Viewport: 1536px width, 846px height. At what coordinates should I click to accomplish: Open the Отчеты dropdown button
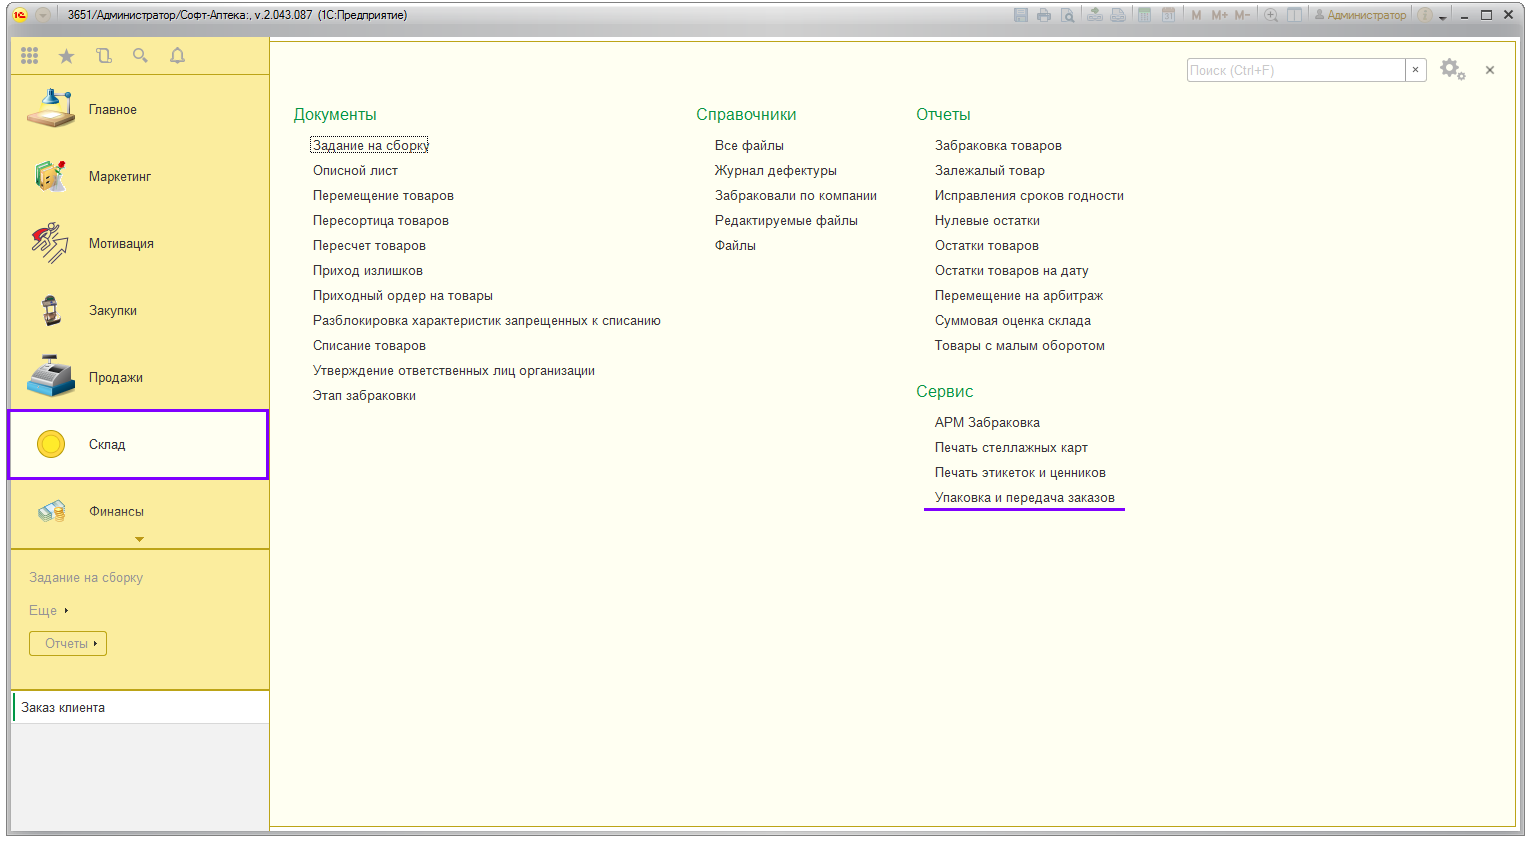point(68,643)
